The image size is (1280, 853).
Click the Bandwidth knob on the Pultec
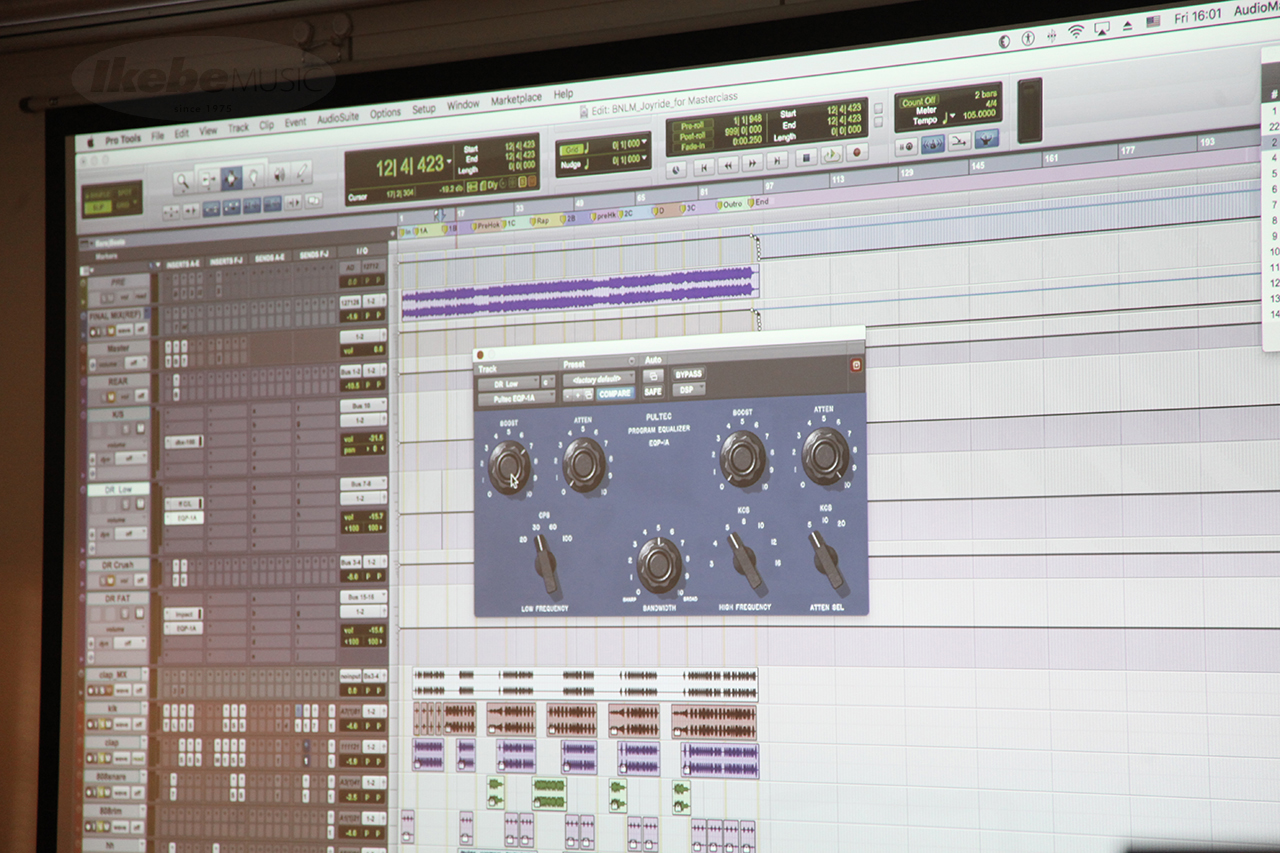pyautogui.click(x=659, y=563)
